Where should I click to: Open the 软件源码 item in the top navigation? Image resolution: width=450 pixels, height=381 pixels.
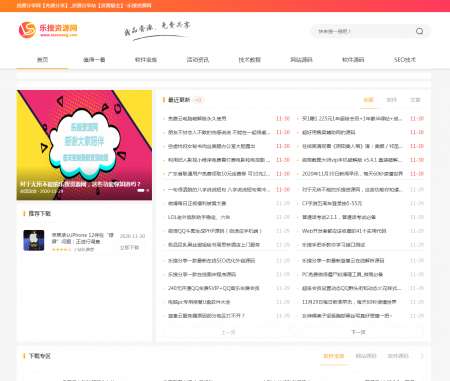pyautogui.click(x=353, y=60)
